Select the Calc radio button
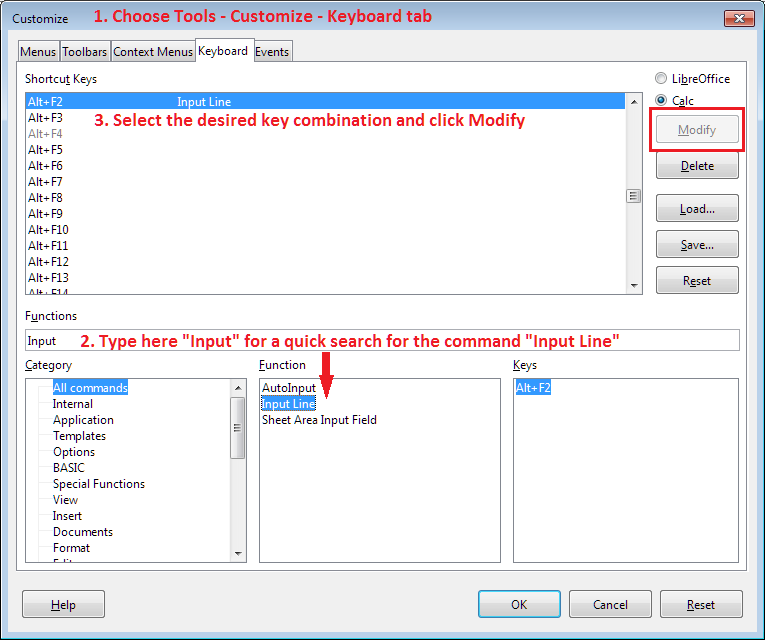This screenshot has width=765, height=640. (x=661, y=100)
